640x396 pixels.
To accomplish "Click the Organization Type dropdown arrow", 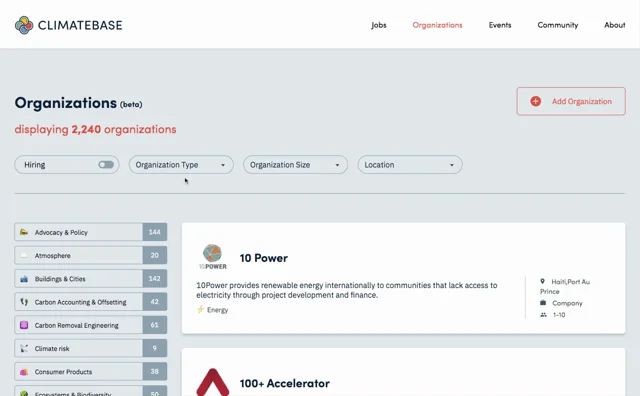I will tap(223, 165).
